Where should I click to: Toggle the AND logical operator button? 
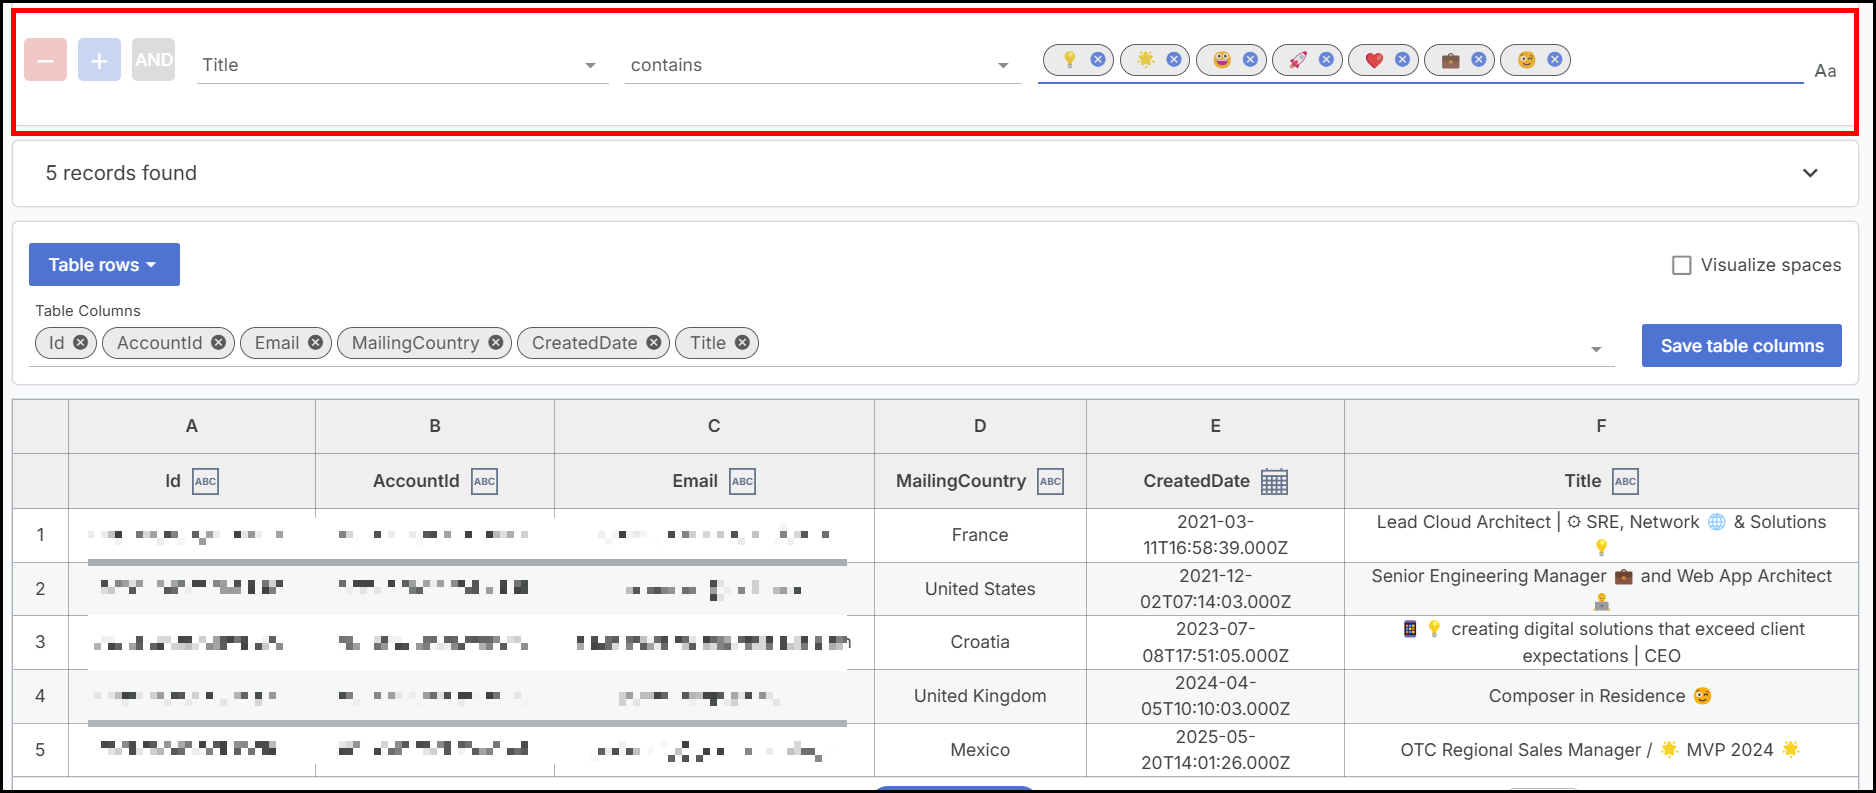point(153,60)
